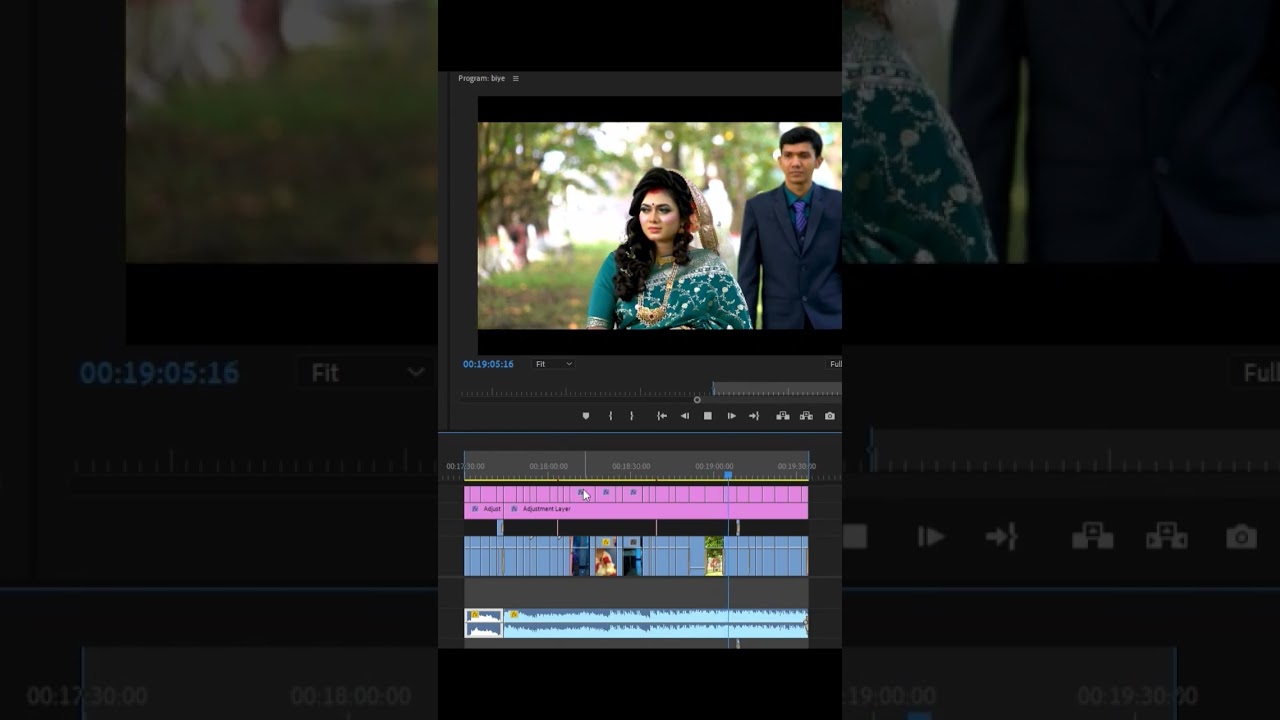
Task: Go to Out point button
Action: pyautogui.click(x=754, y=416)
